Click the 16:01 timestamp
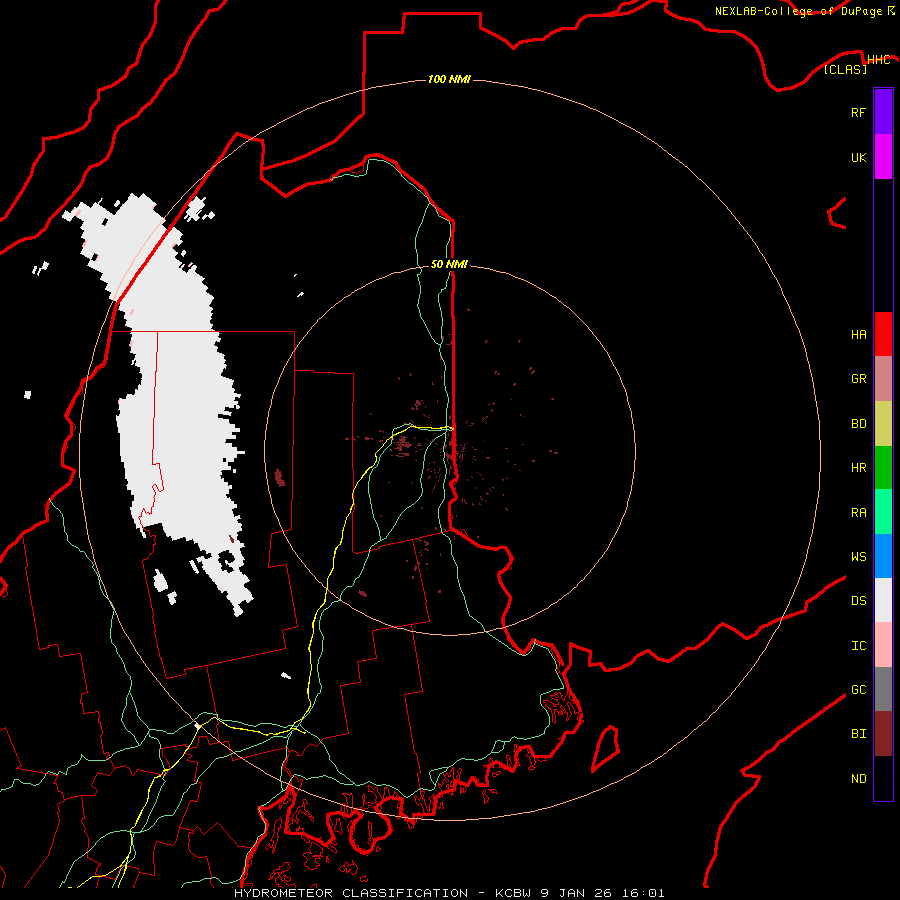Viewport: 900px width, 900px height. [x=645, y=893]
